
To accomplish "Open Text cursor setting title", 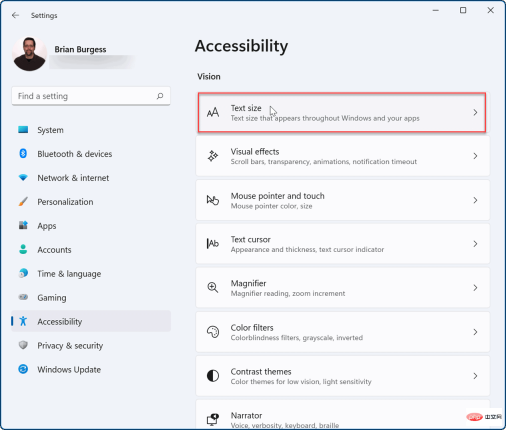I will tap(251, 239).
